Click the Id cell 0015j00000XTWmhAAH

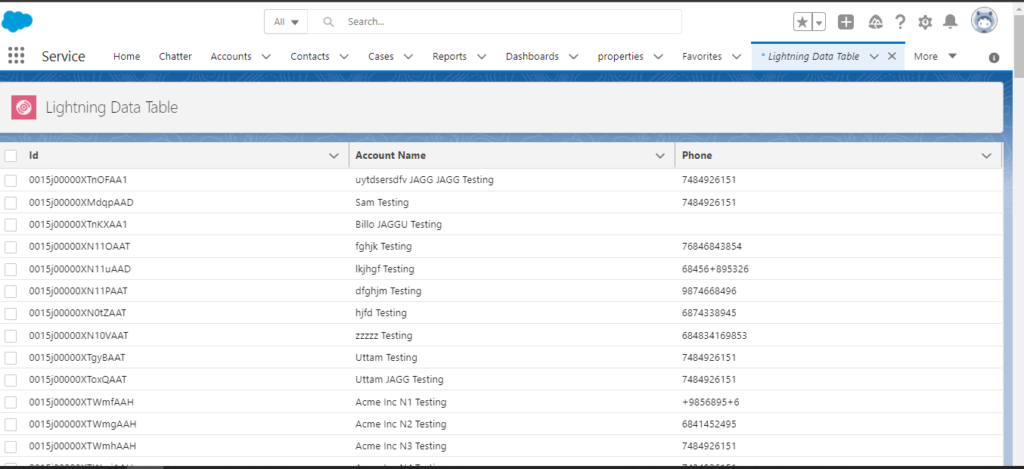pyautogui.click(x=82, y=446)
